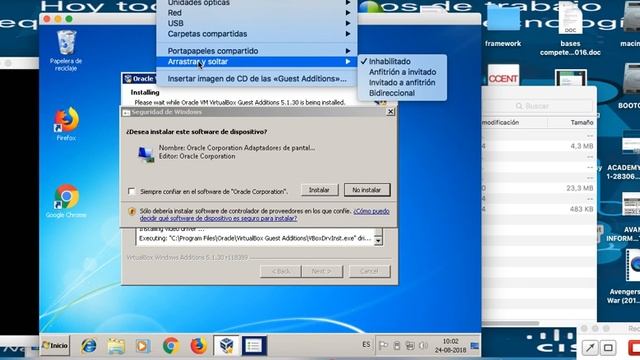Click green zoom button of VirtualBox window
This screenshot has width=640, height=360.
(x=69, y=19)
